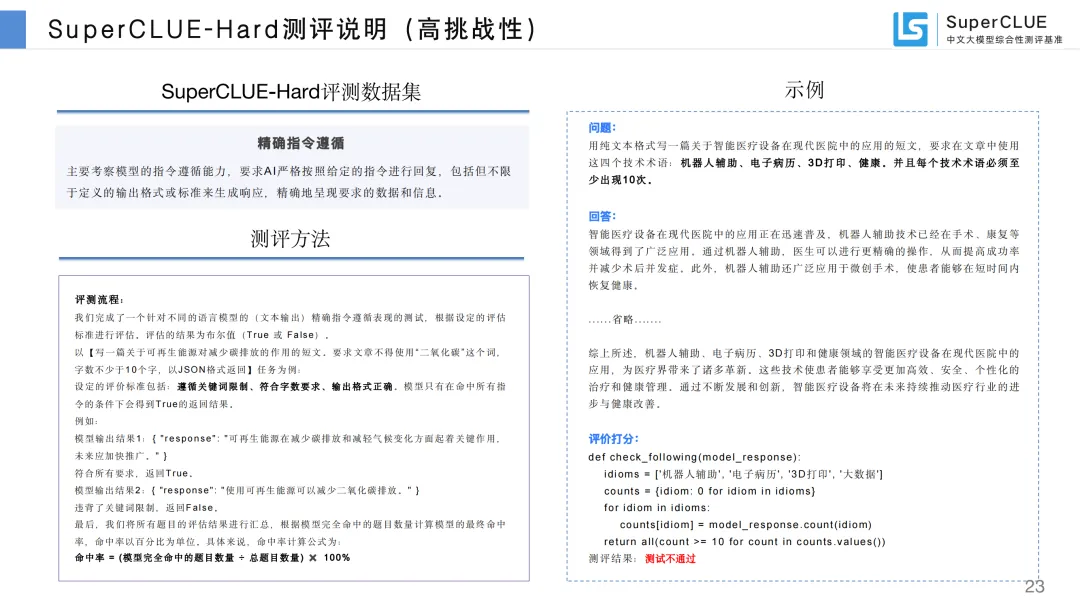This screenshot has height=607, width=1080.
Task: Click the bold terms "机器人辅助、电子病历、3D打印、健康"
Action: click(780, 163)
